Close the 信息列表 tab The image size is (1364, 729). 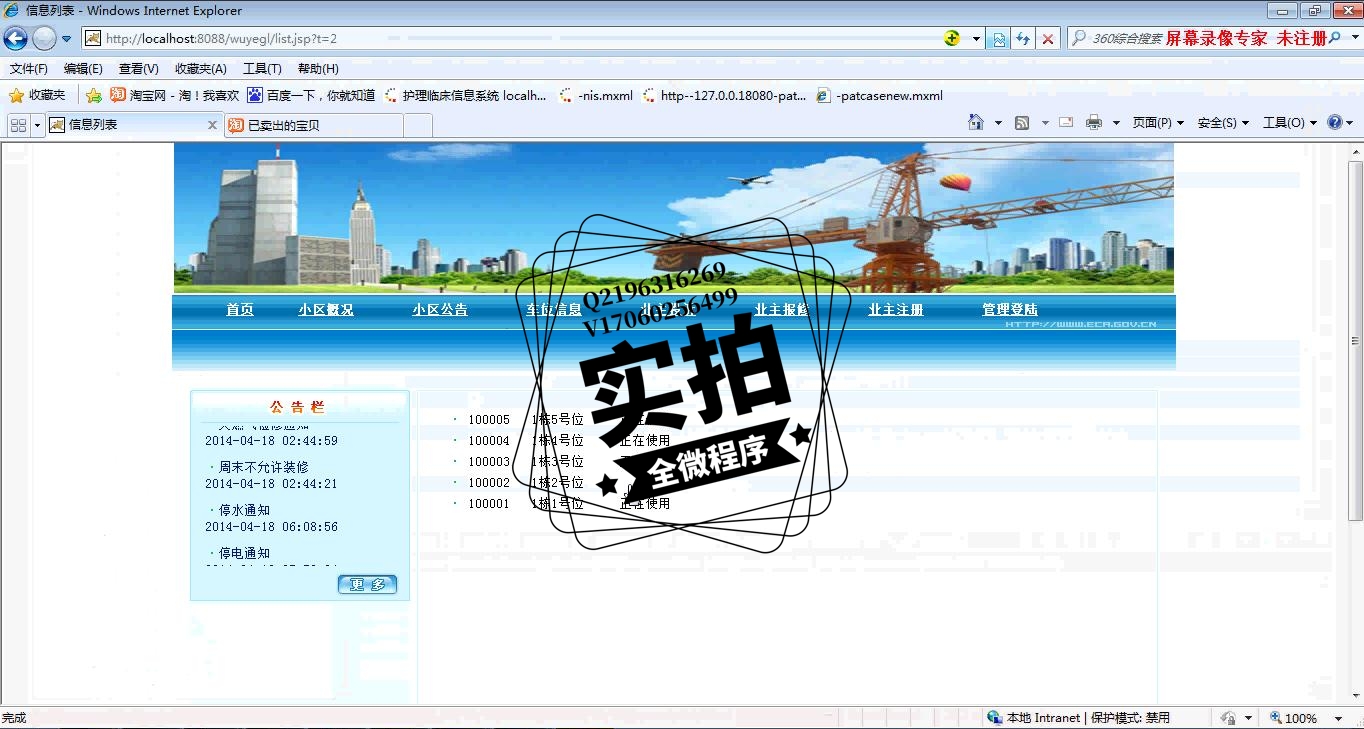(x=212, y=125)
